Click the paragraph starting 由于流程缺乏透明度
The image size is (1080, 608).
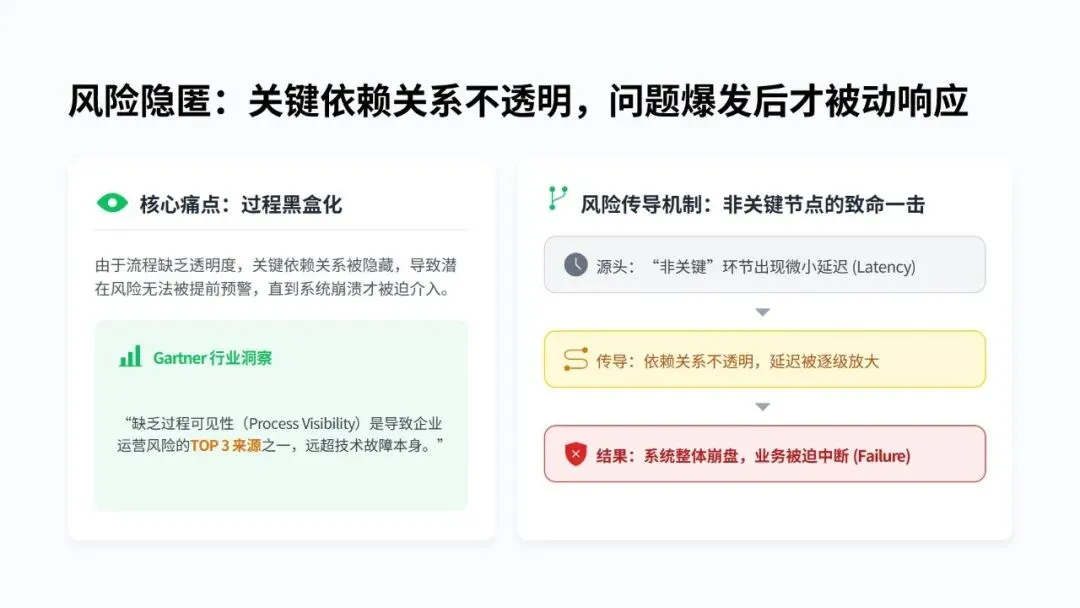pos(277,277)
